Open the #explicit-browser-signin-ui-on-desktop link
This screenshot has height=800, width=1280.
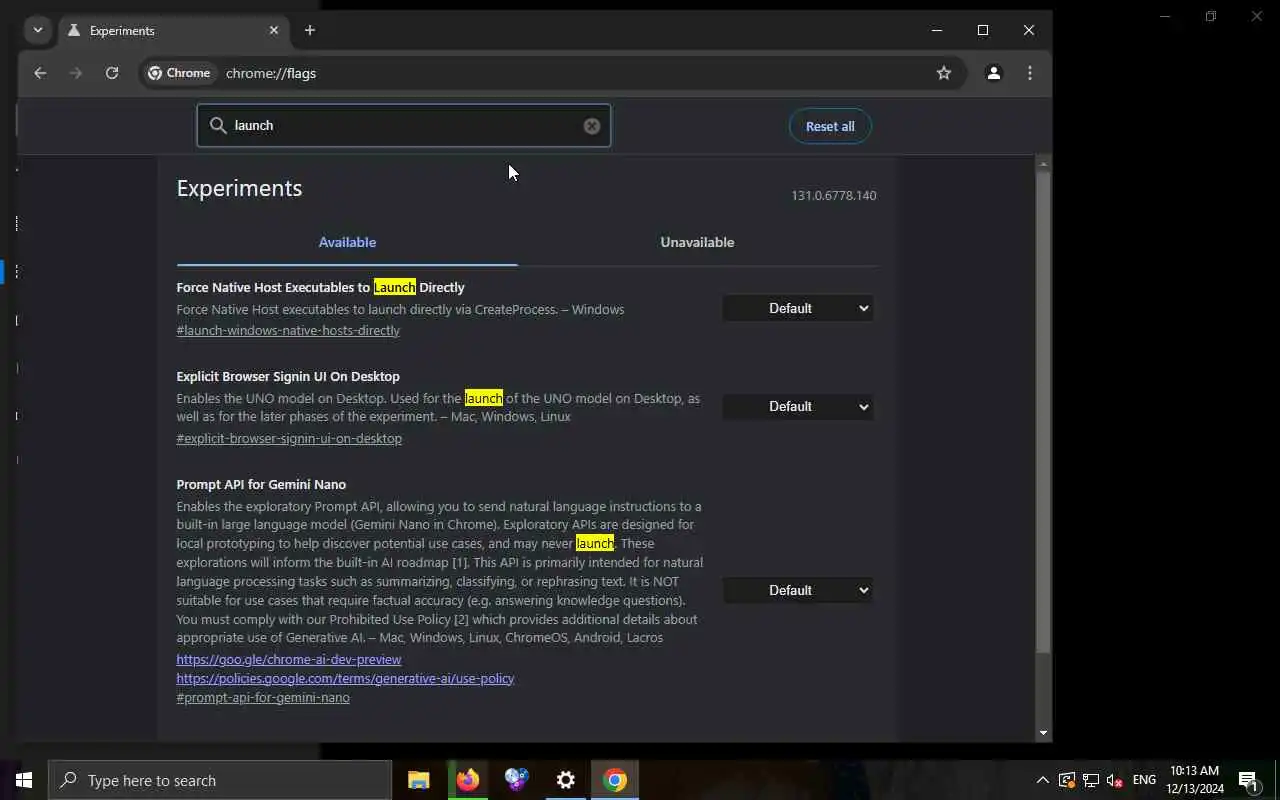click(289, 438)
